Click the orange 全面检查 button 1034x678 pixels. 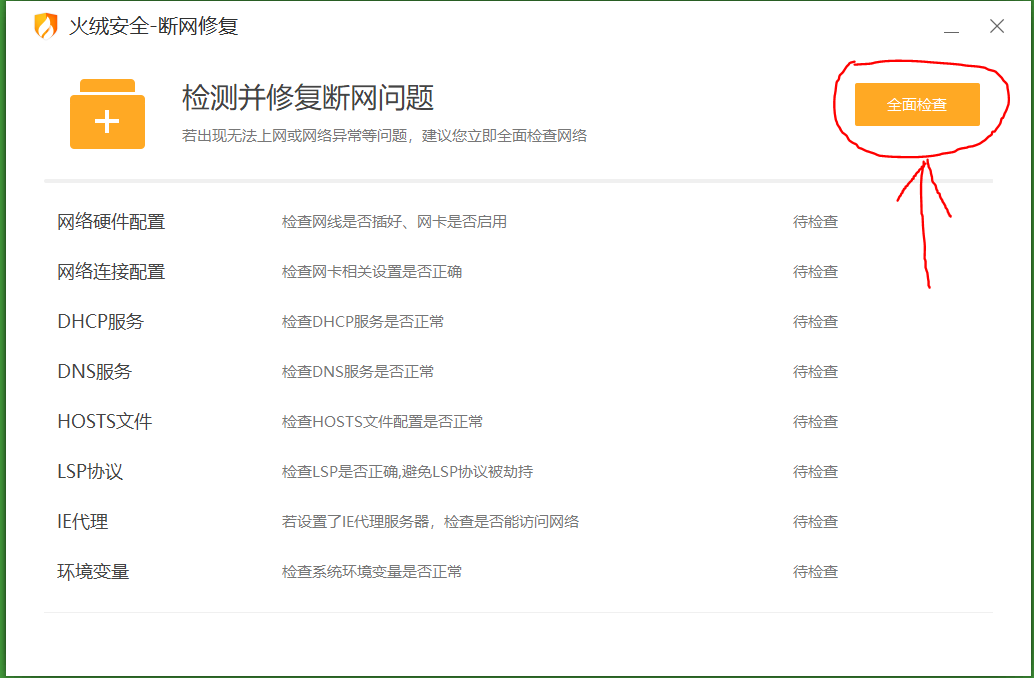917,104
